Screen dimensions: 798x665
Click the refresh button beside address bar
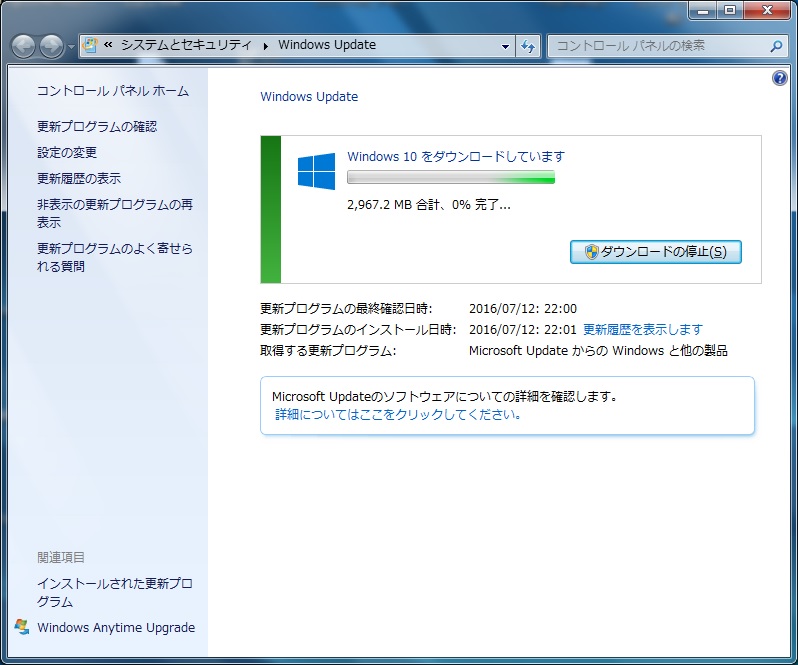(x=528, y=46)
